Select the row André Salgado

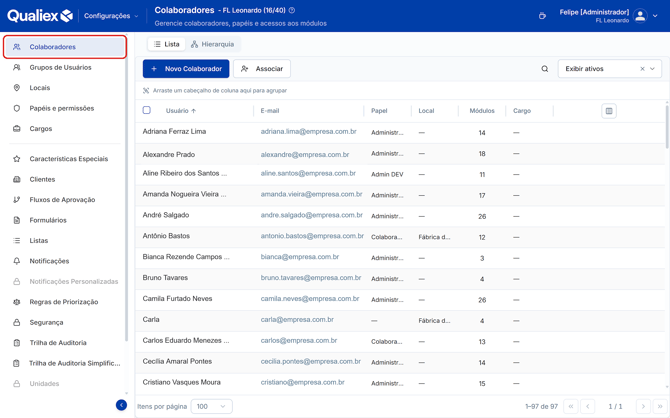[x=400, y=216]
